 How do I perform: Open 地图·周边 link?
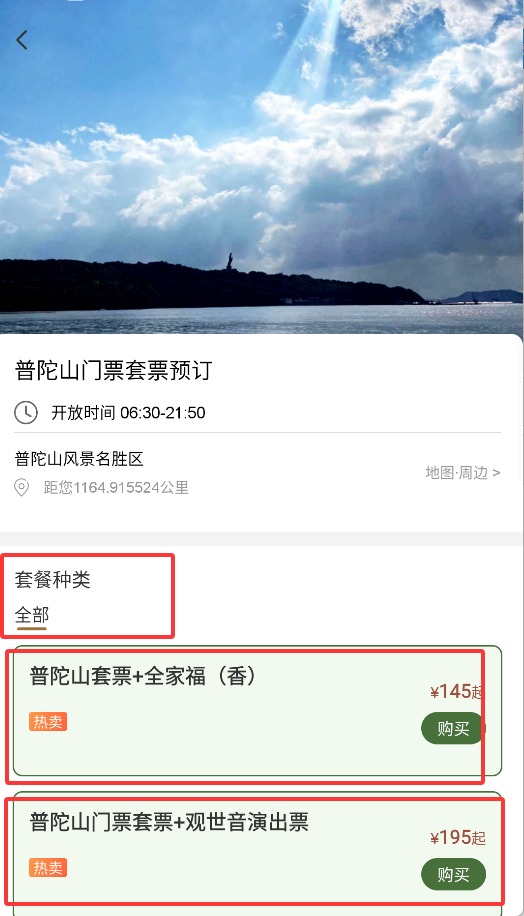coord(463,473)
